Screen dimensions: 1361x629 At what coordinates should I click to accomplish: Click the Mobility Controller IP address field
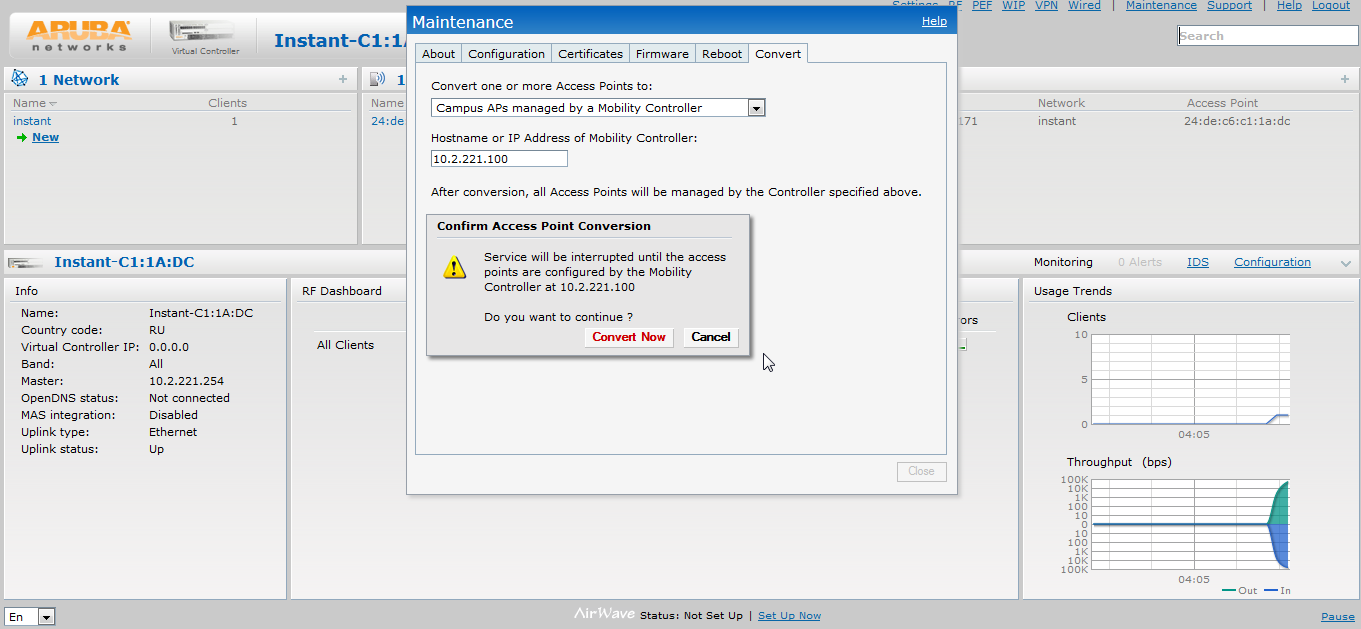point(499,159)
